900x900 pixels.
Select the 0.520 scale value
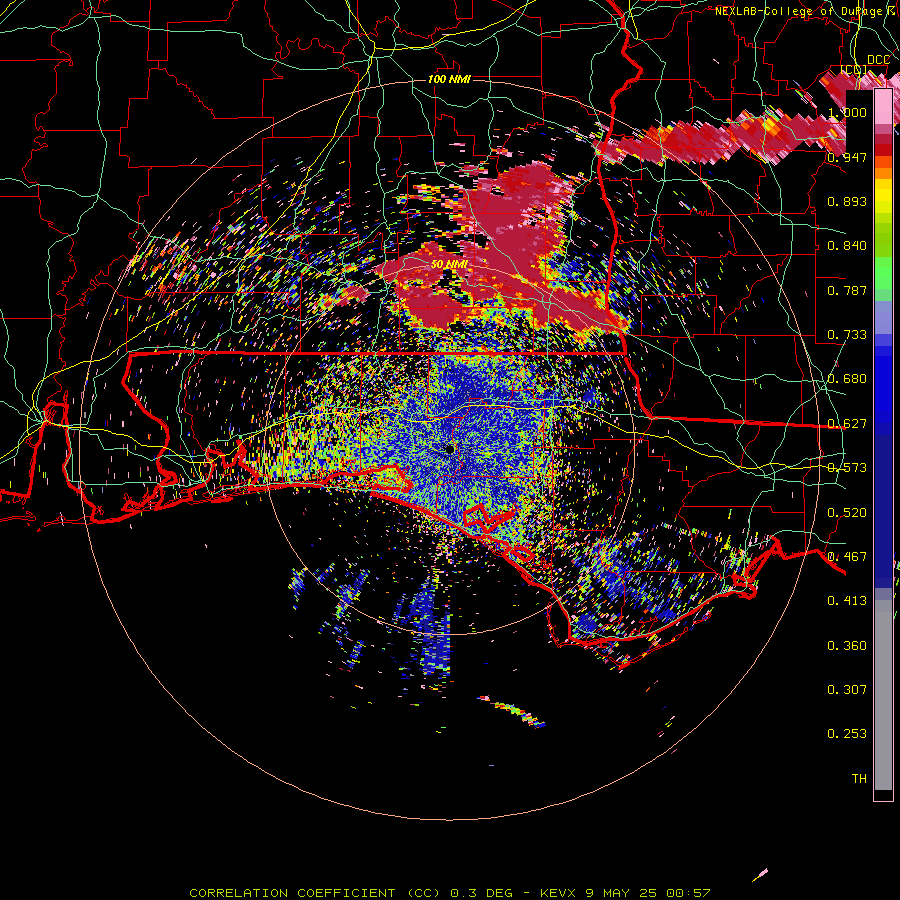[847, 513]
